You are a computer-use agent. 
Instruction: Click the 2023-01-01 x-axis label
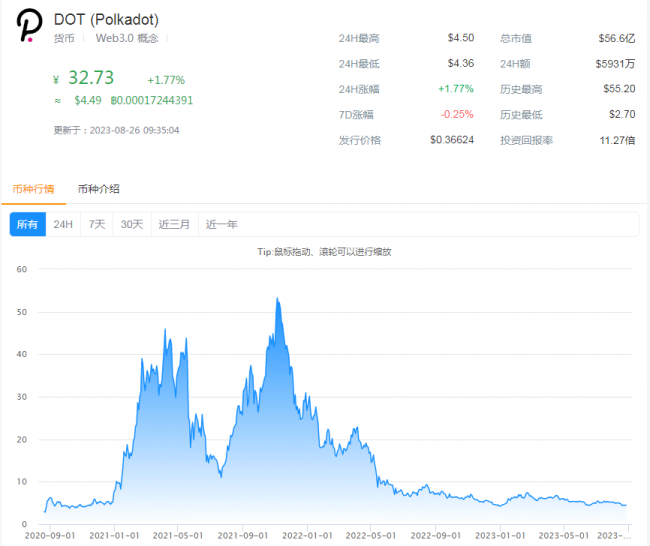tap(500, 536)
